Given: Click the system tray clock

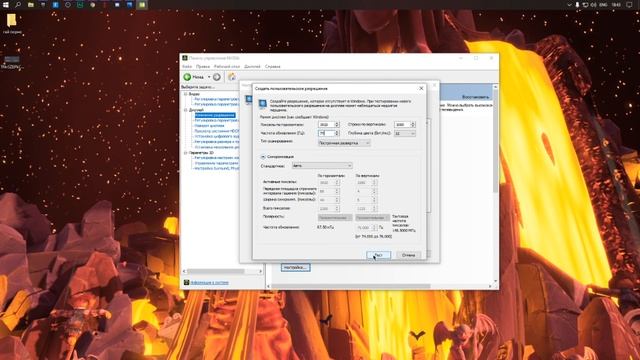Looking at the screenshot, I should [616, 4].
